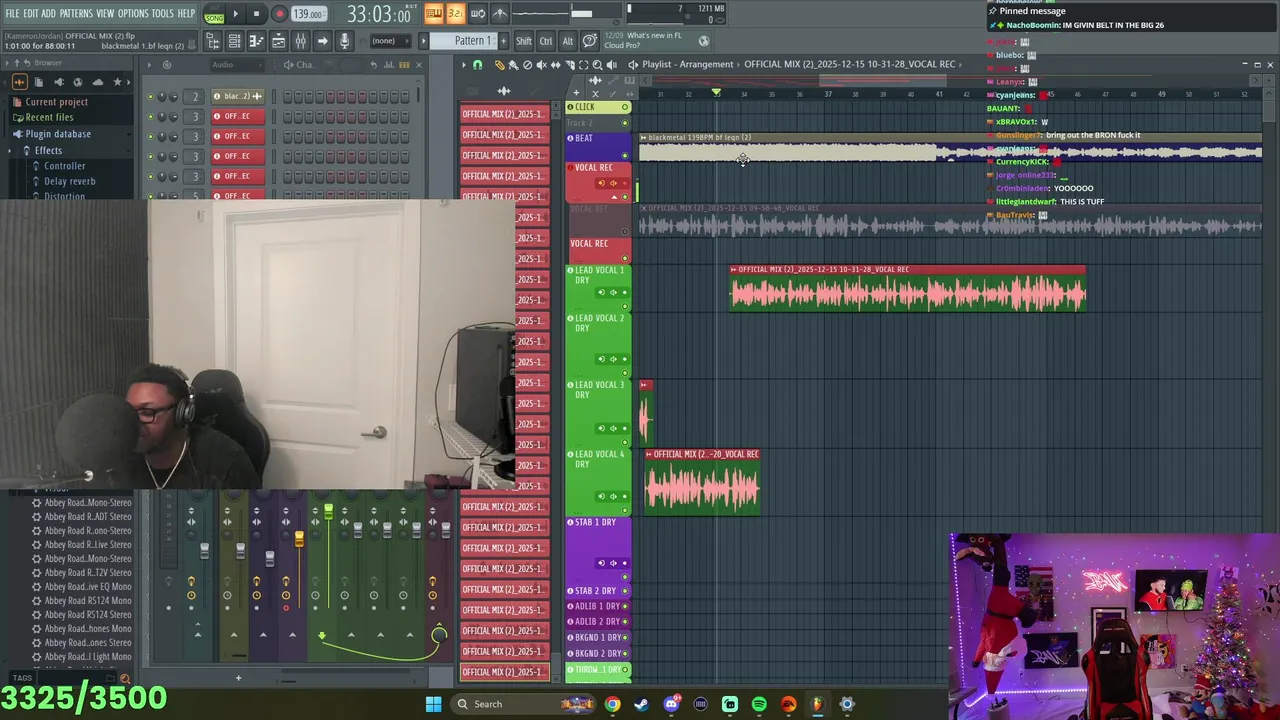Select the LEAD VOCAL 1 audio clip

point(907,288)
